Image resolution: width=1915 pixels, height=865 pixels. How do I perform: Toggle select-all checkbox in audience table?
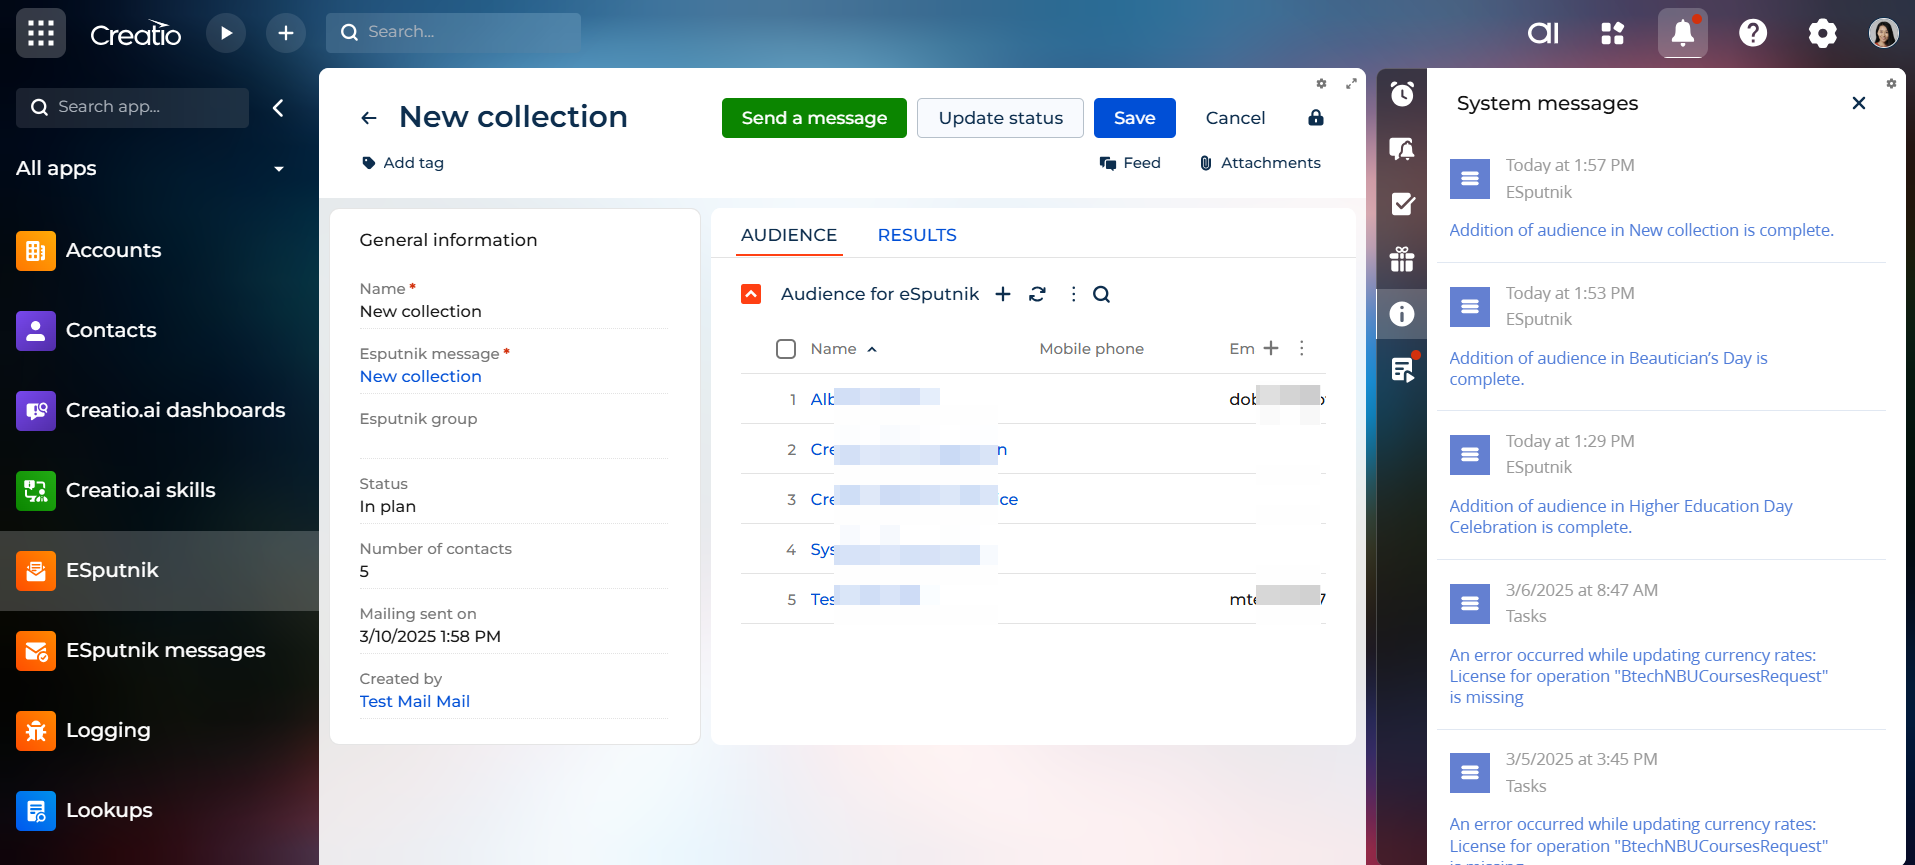[x=786, y=349]
